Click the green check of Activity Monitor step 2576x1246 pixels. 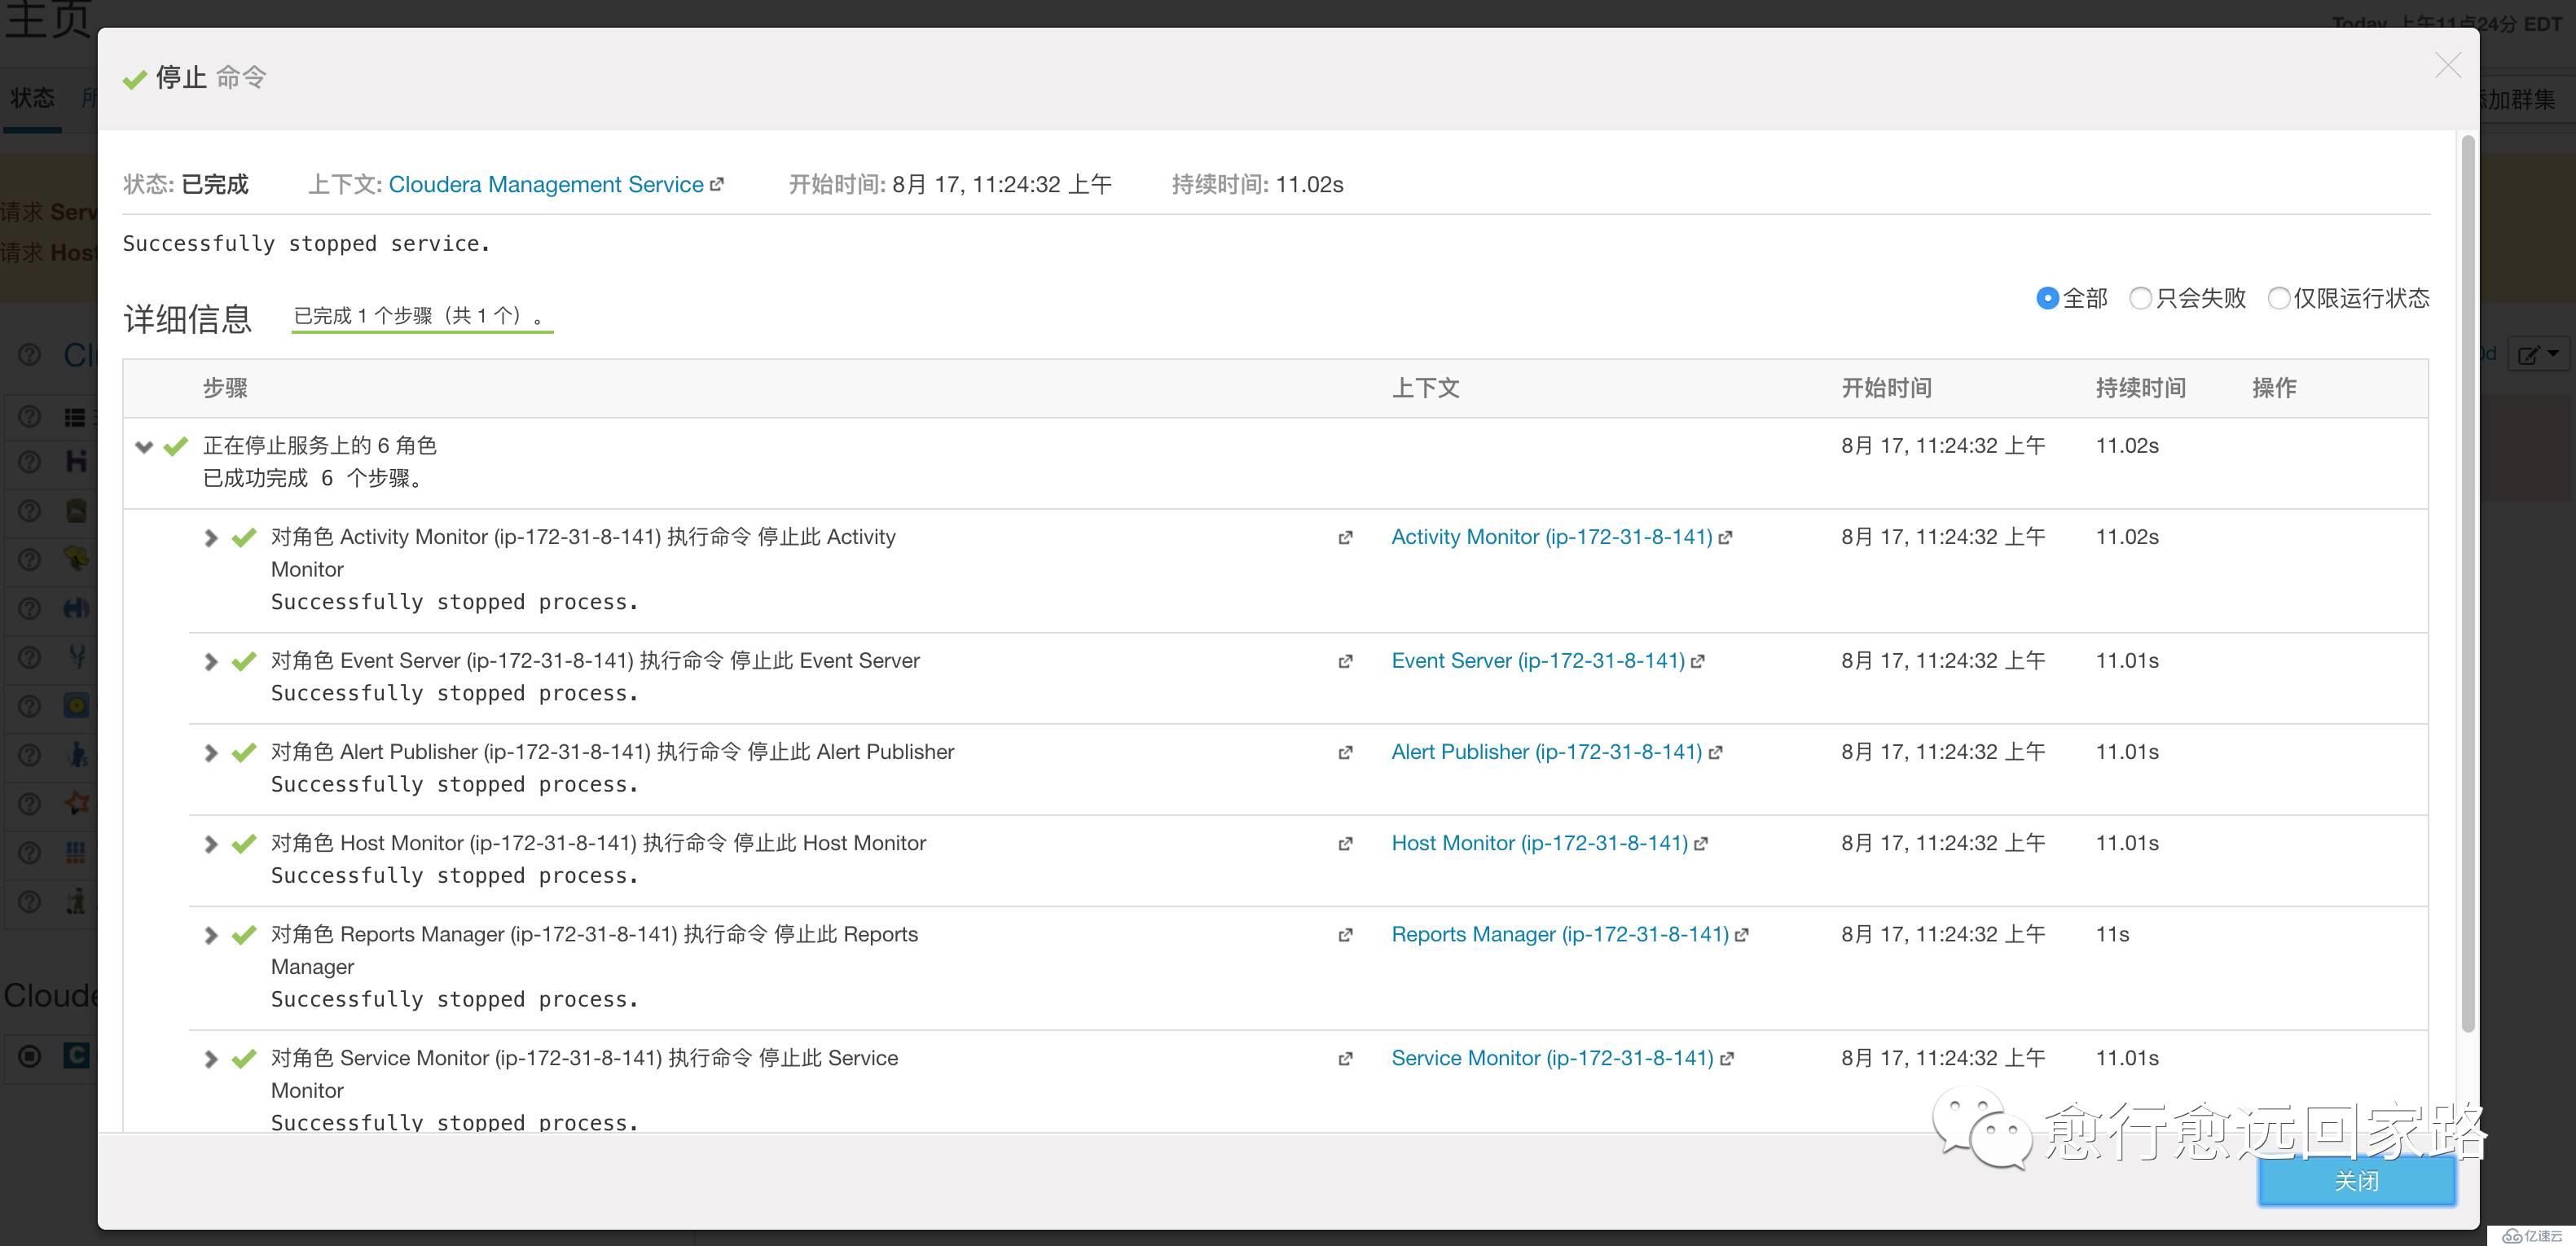coord(243,538)
